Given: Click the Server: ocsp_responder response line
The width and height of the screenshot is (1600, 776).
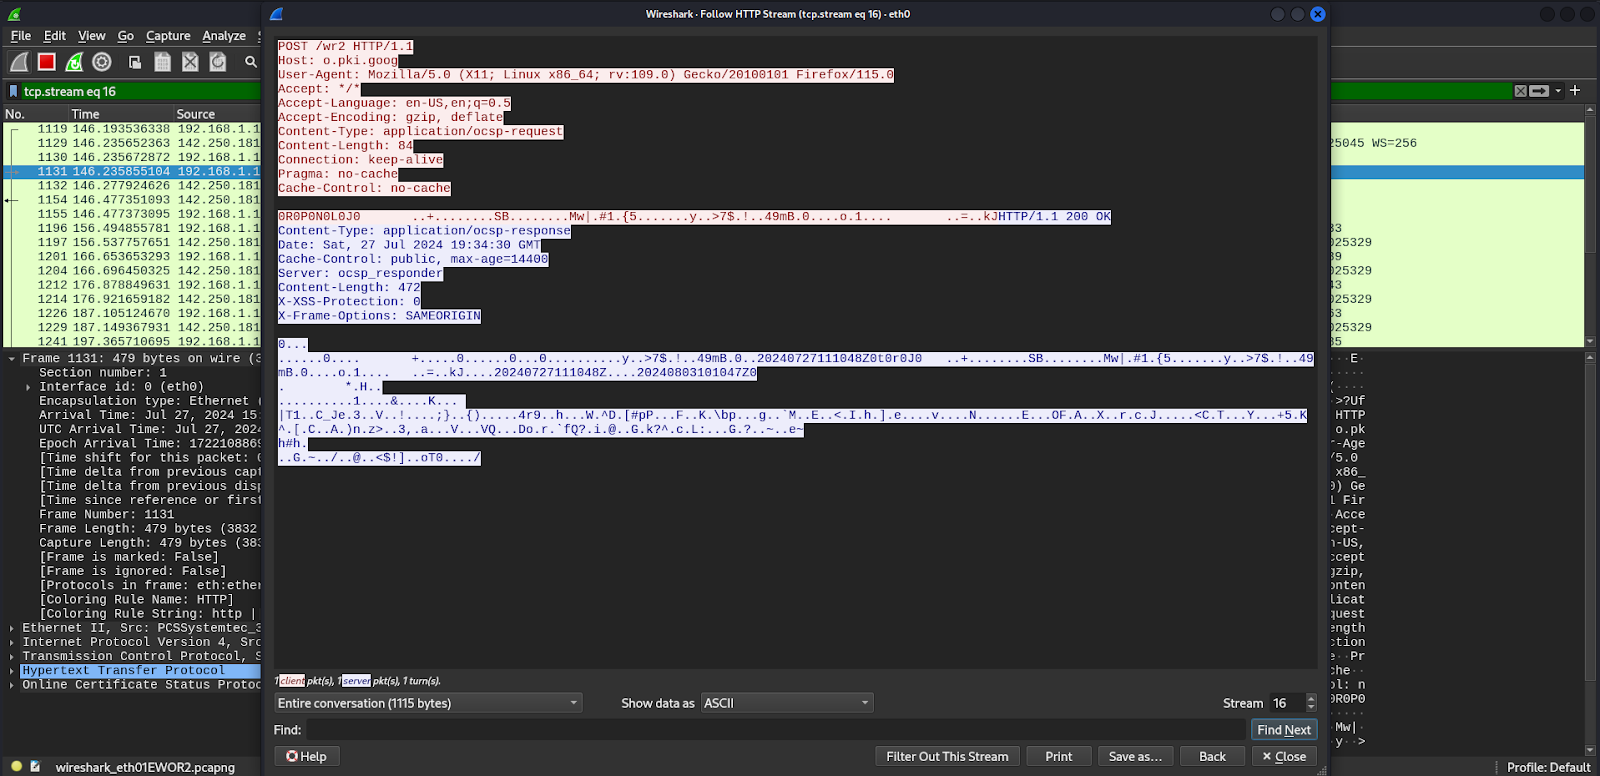Looking at the screenshot, I should tap(360, 273).
